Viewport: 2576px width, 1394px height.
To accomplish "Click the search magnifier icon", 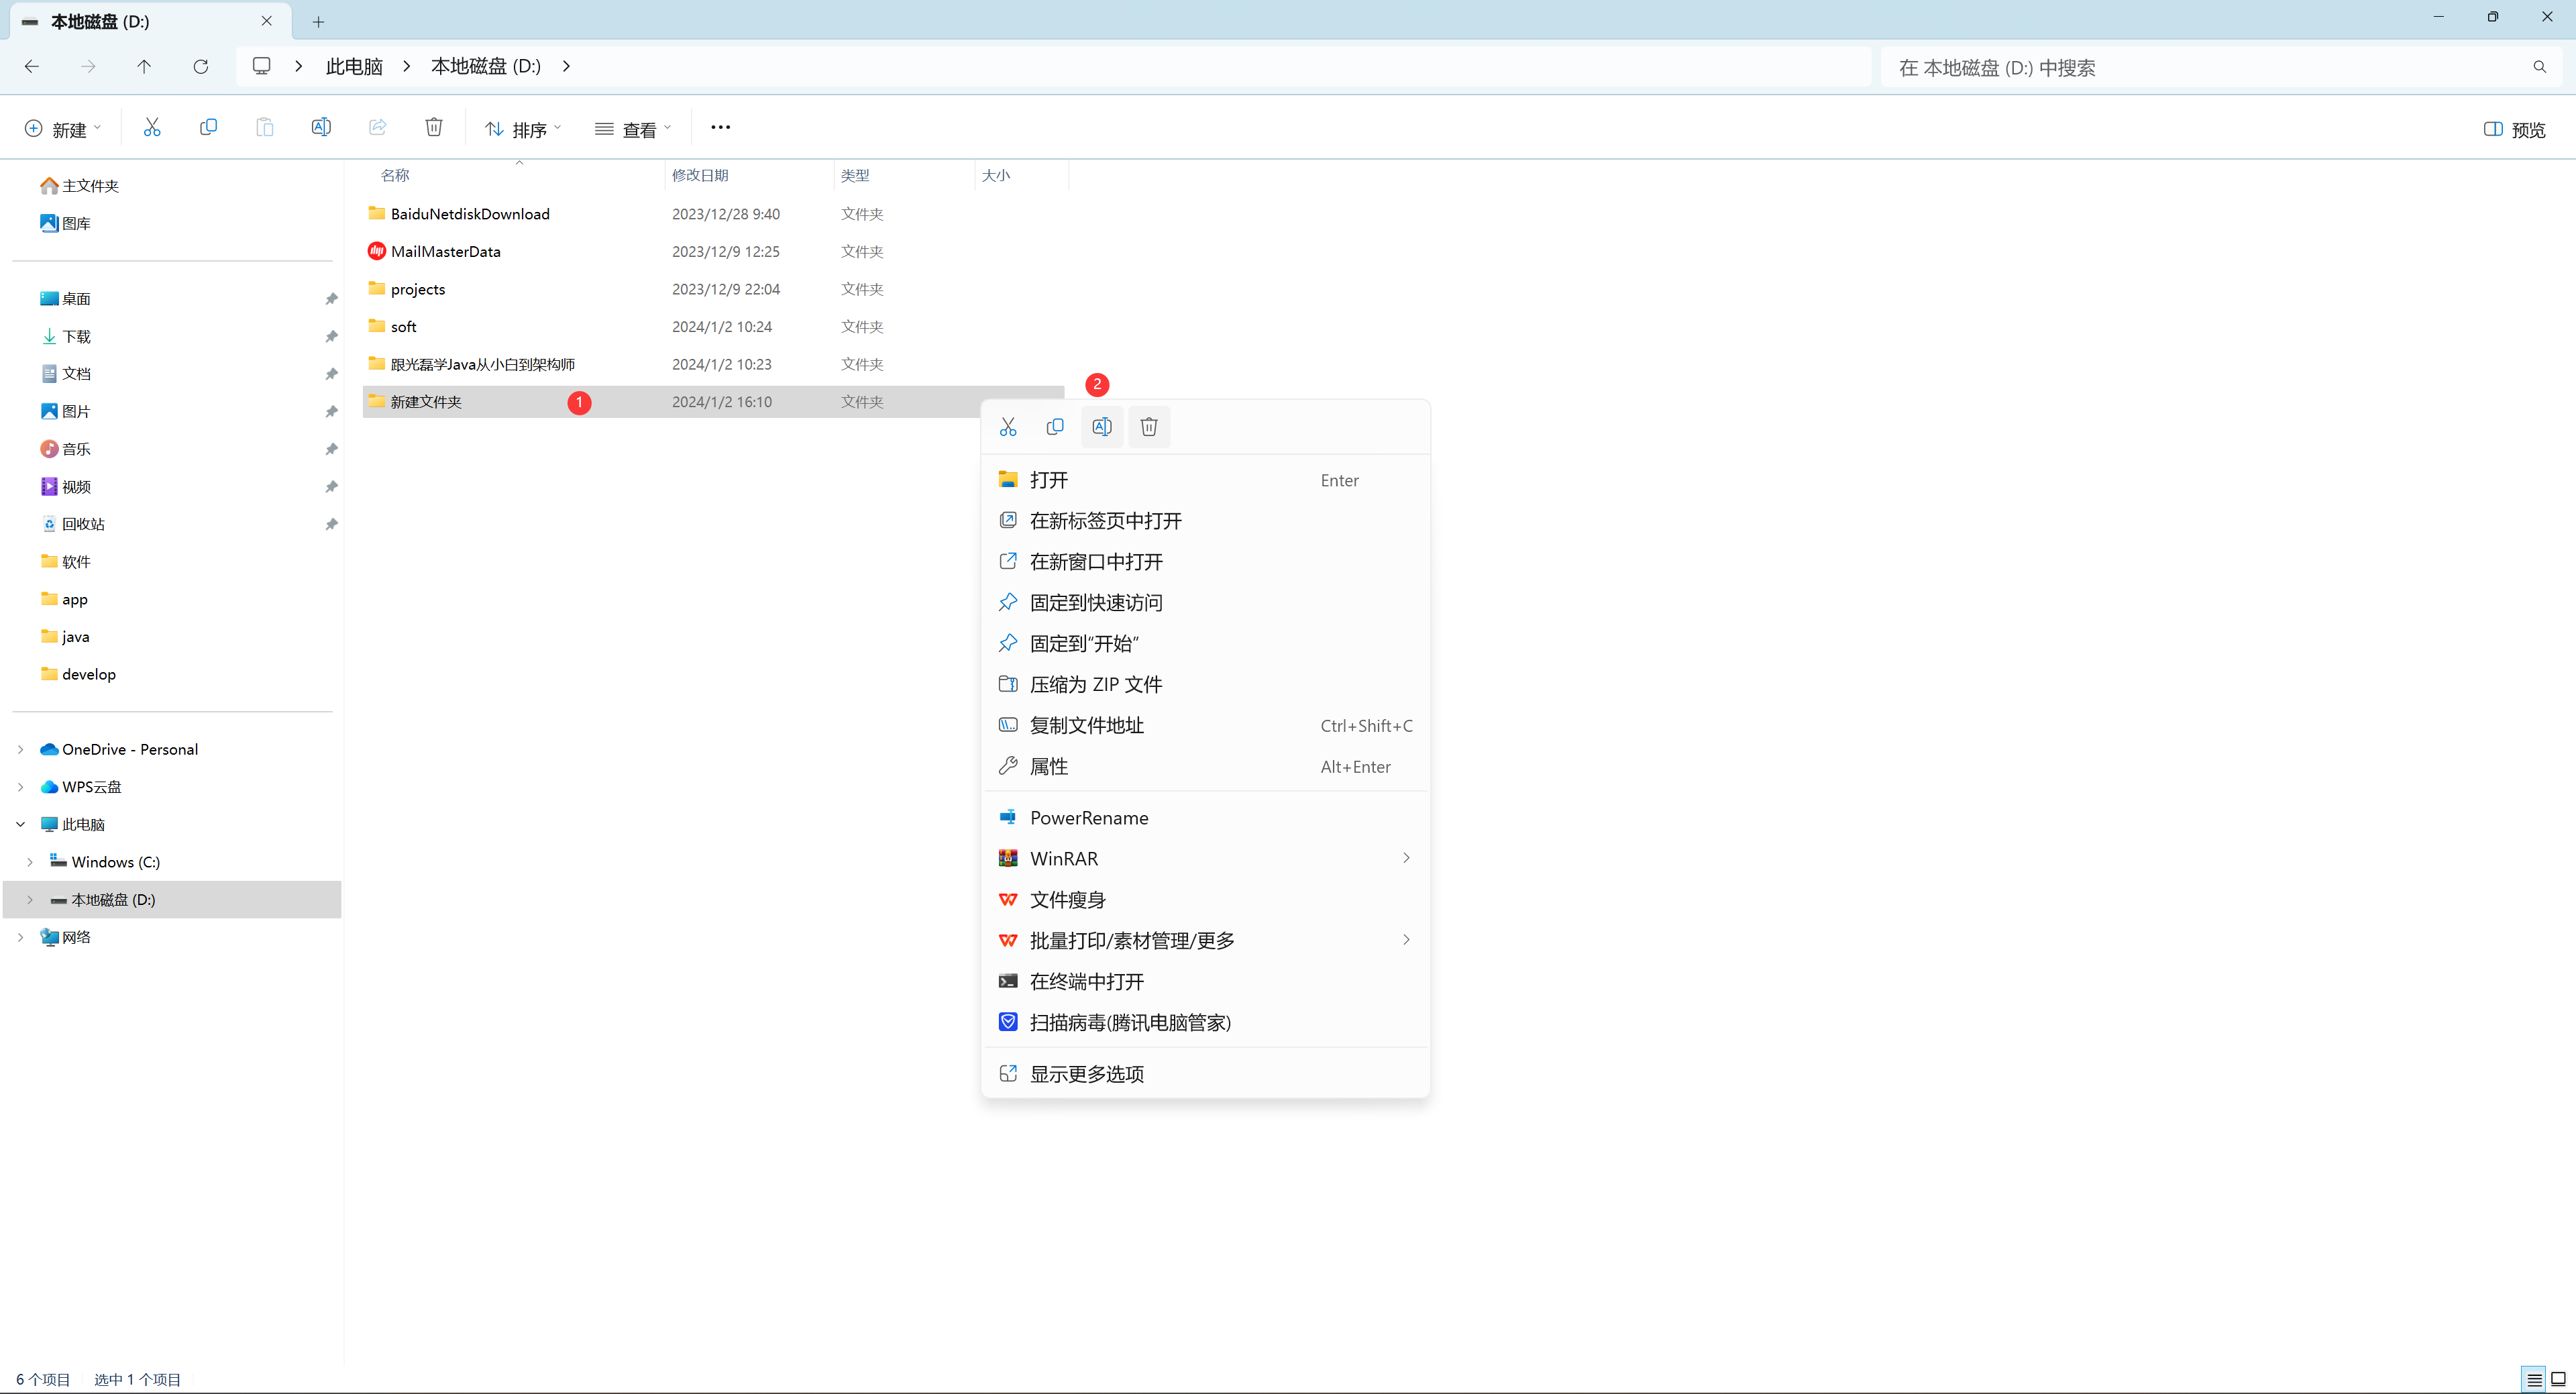I will coord(2540,67).
